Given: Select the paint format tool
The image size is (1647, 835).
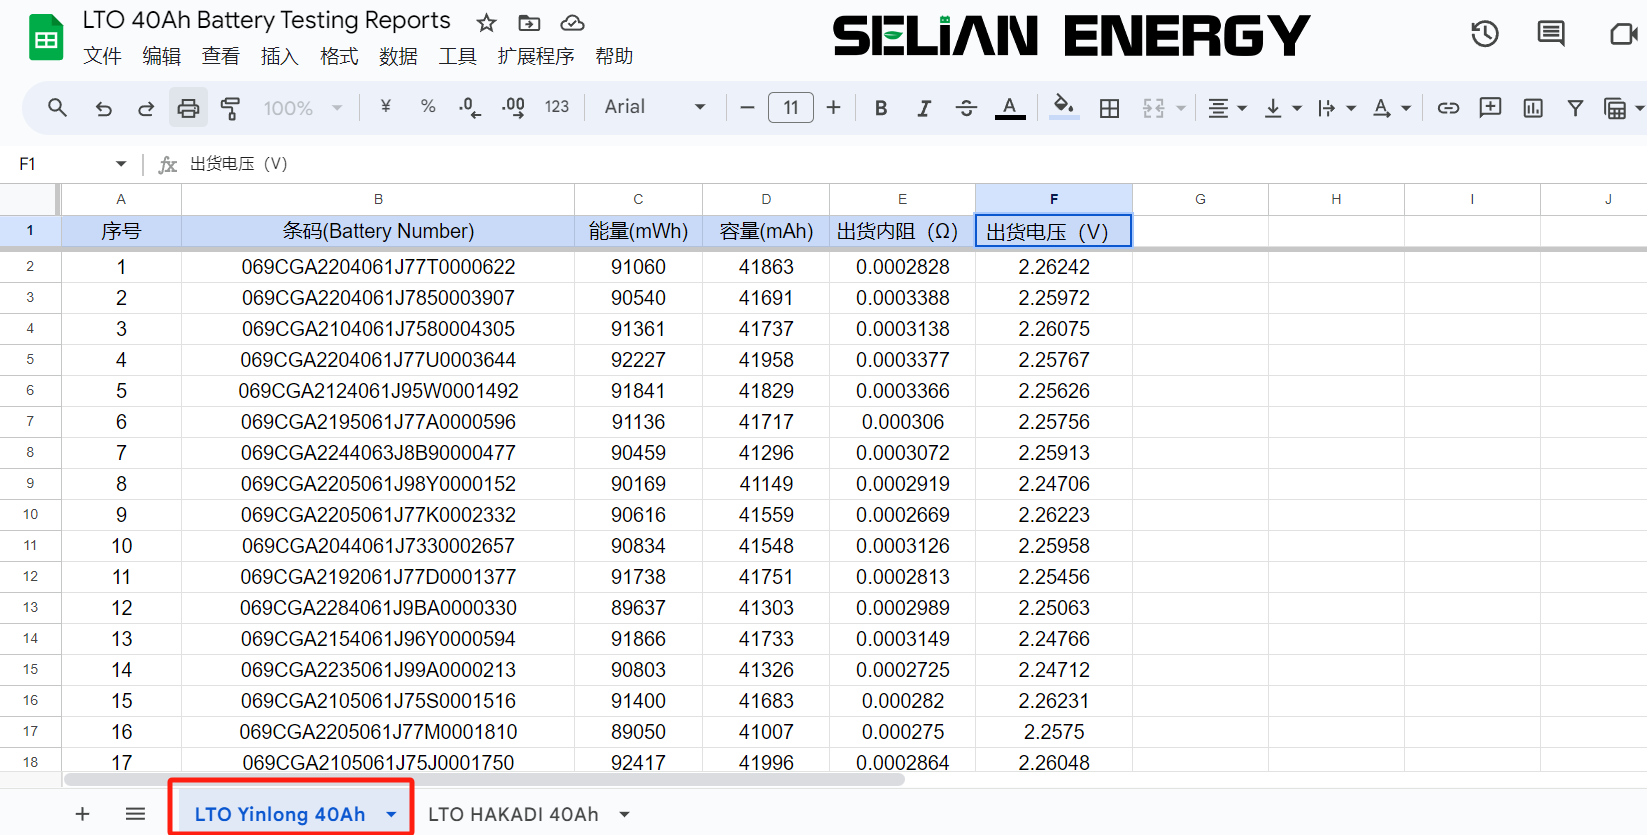Looking at the screenshot, I should (230, 108).
